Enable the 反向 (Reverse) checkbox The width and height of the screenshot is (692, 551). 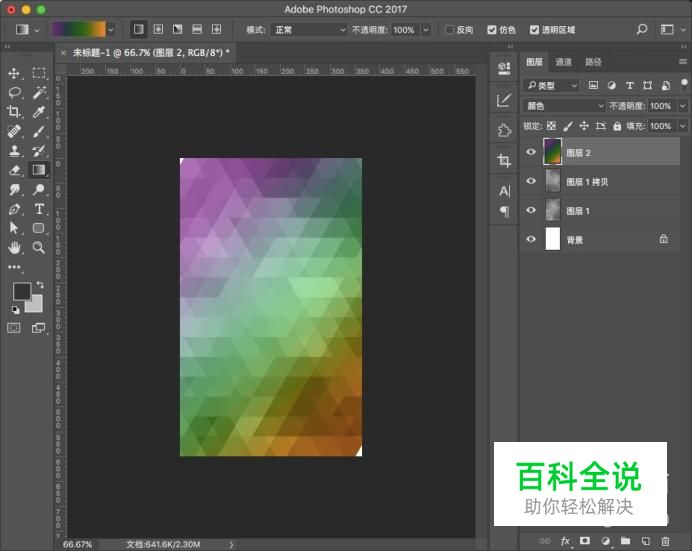tap(450, 30)
